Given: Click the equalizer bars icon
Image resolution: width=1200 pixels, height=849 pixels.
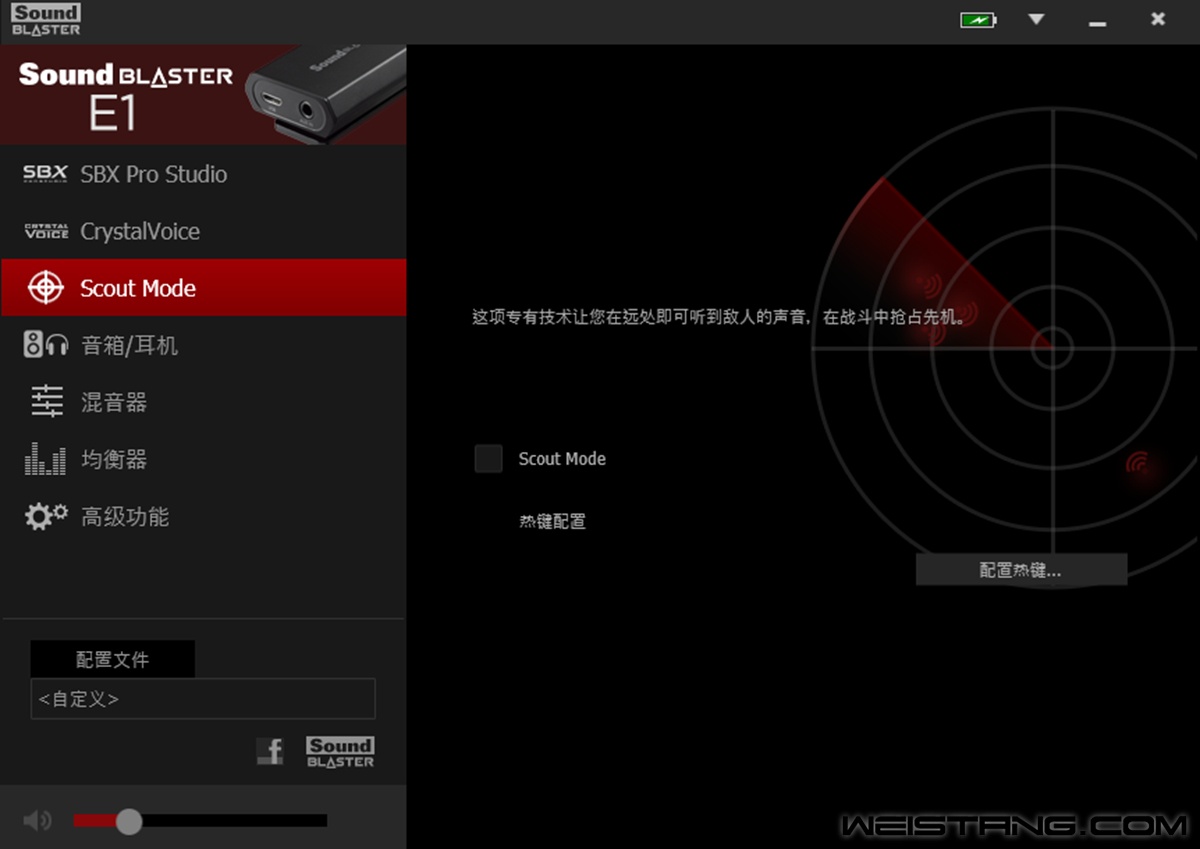Looking at the screenshot, I should tap(46, 459).
